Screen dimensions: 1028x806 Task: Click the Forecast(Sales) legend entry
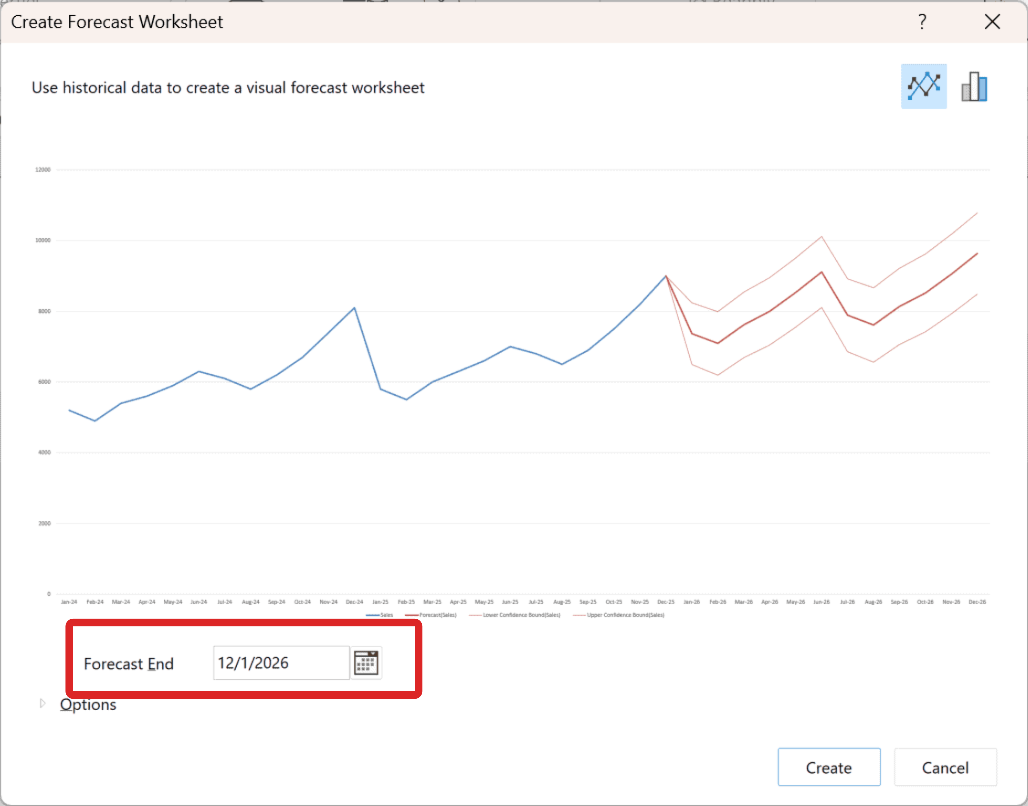tap(431, 615)
